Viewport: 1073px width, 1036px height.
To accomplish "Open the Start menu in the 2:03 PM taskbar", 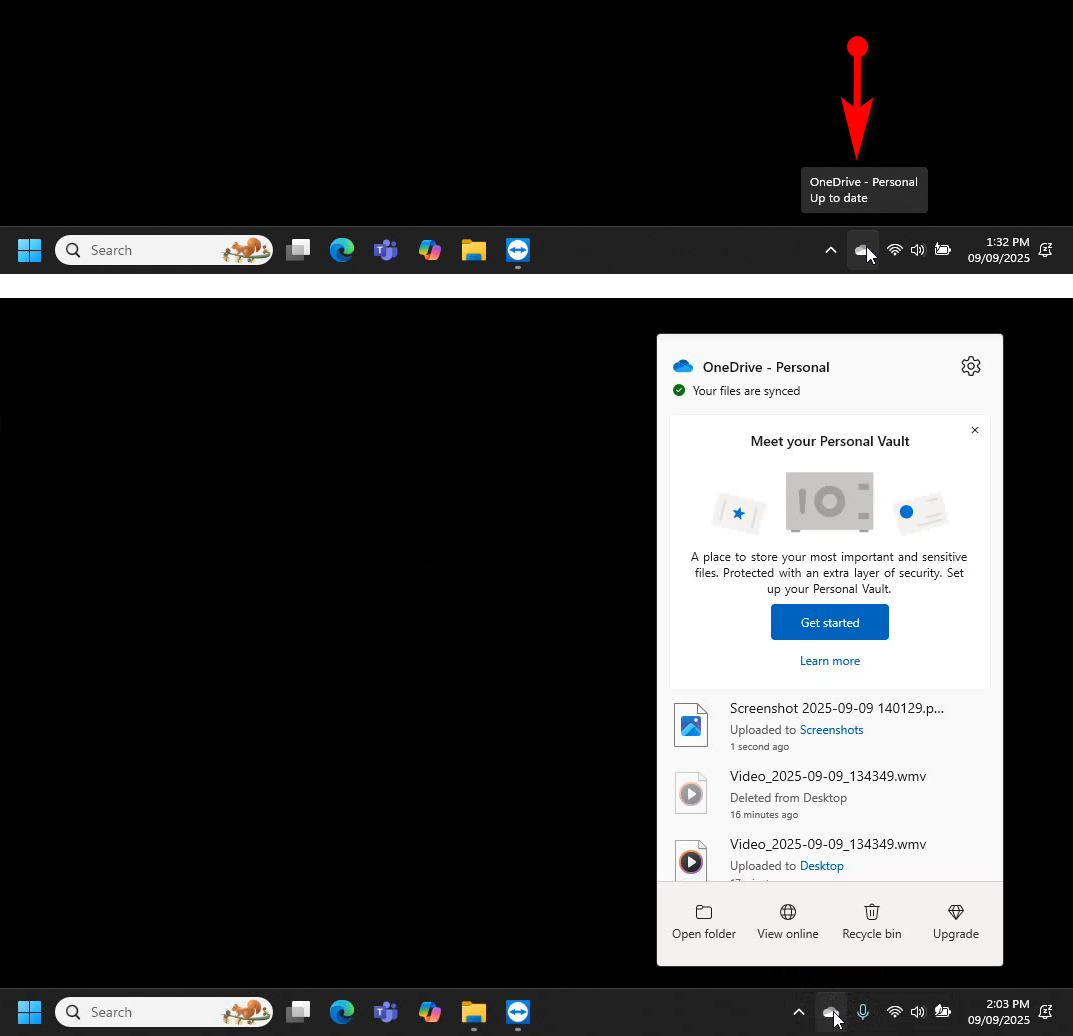I will pos(29,1011).
